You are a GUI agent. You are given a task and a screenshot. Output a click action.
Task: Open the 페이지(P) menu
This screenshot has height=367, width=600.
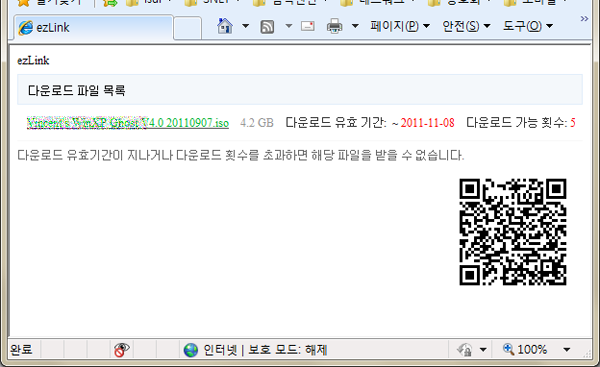400,26
